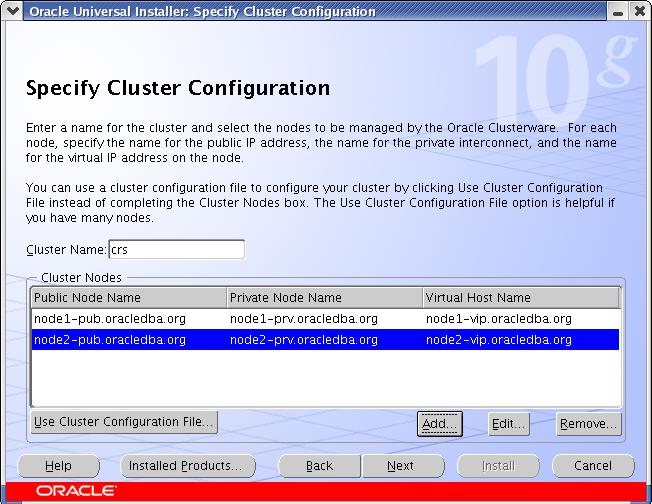Select node2-pub.oracledba.org cell

point(129,340)
